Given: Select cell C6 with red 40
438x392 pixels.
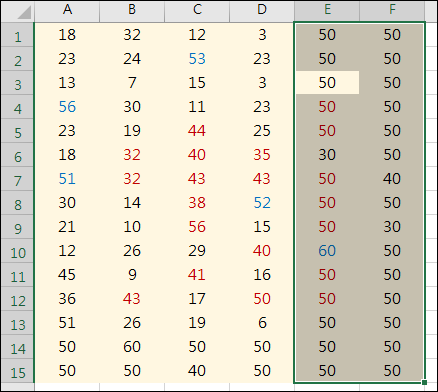Looking at the screenshot, I should tap(197, 155).
